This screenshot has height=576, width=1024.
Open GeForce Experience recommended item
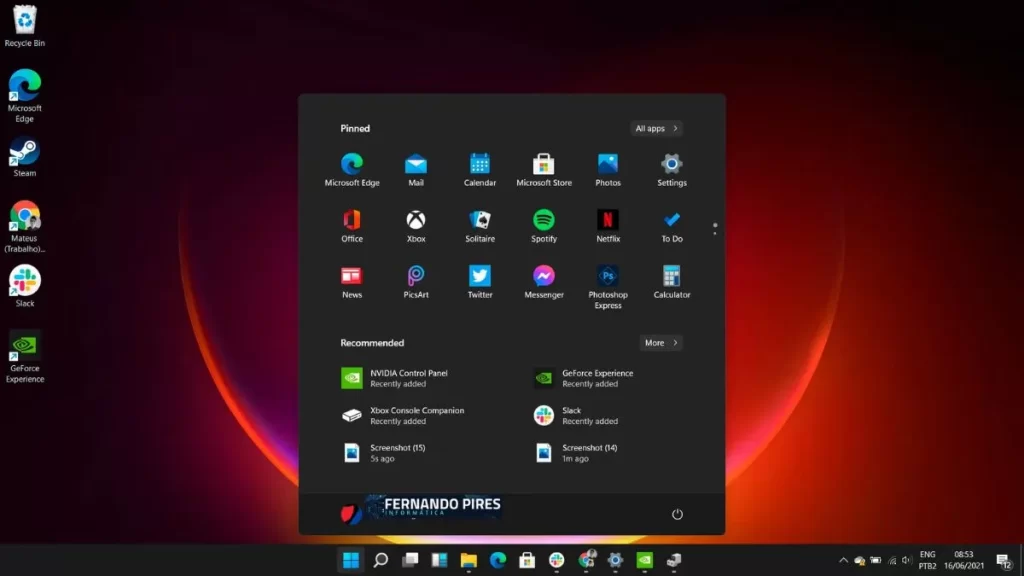pyautogui.click(x=583, y=378)
